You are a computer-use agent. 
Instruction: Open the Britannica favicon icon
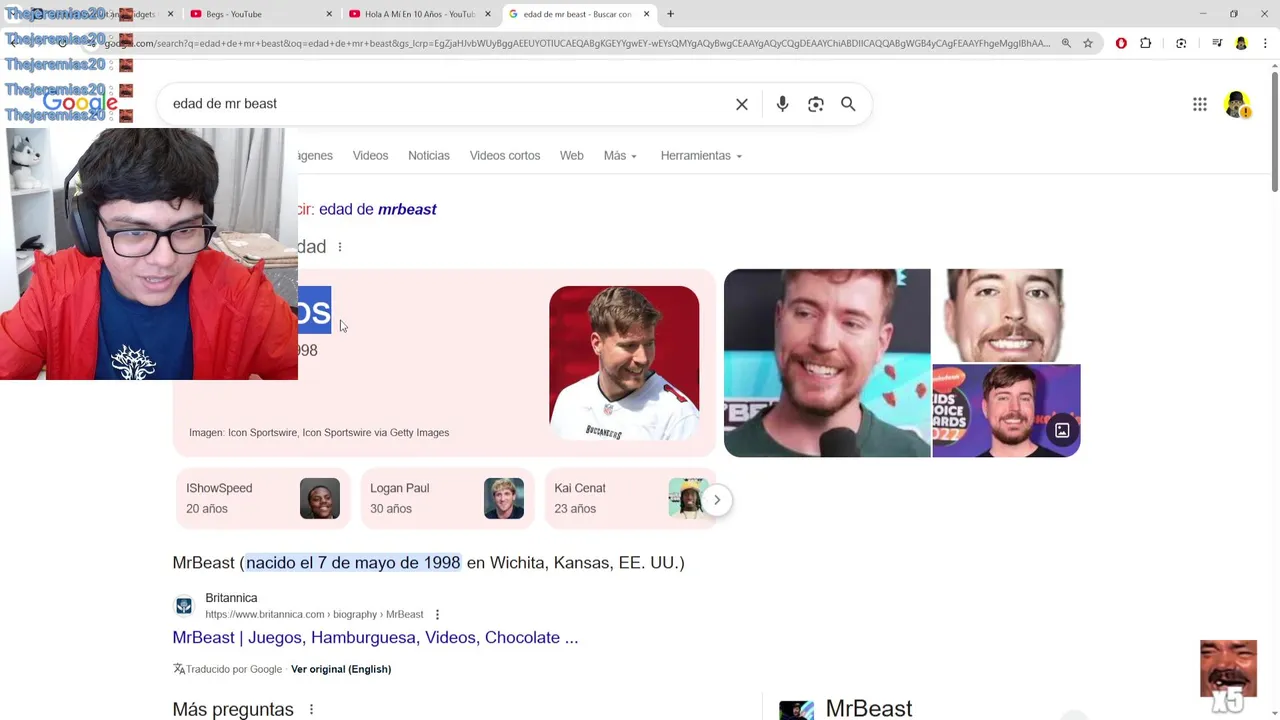pyautogui.click(x=184, y=606)
